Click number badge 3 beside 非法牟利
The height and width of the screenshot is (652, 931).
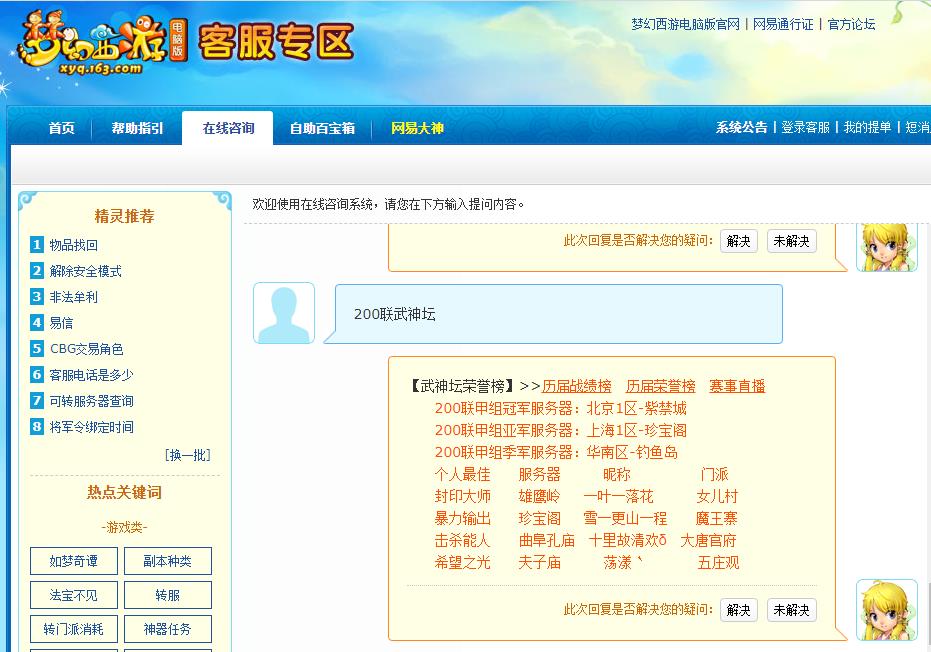[x=37, y=297]
